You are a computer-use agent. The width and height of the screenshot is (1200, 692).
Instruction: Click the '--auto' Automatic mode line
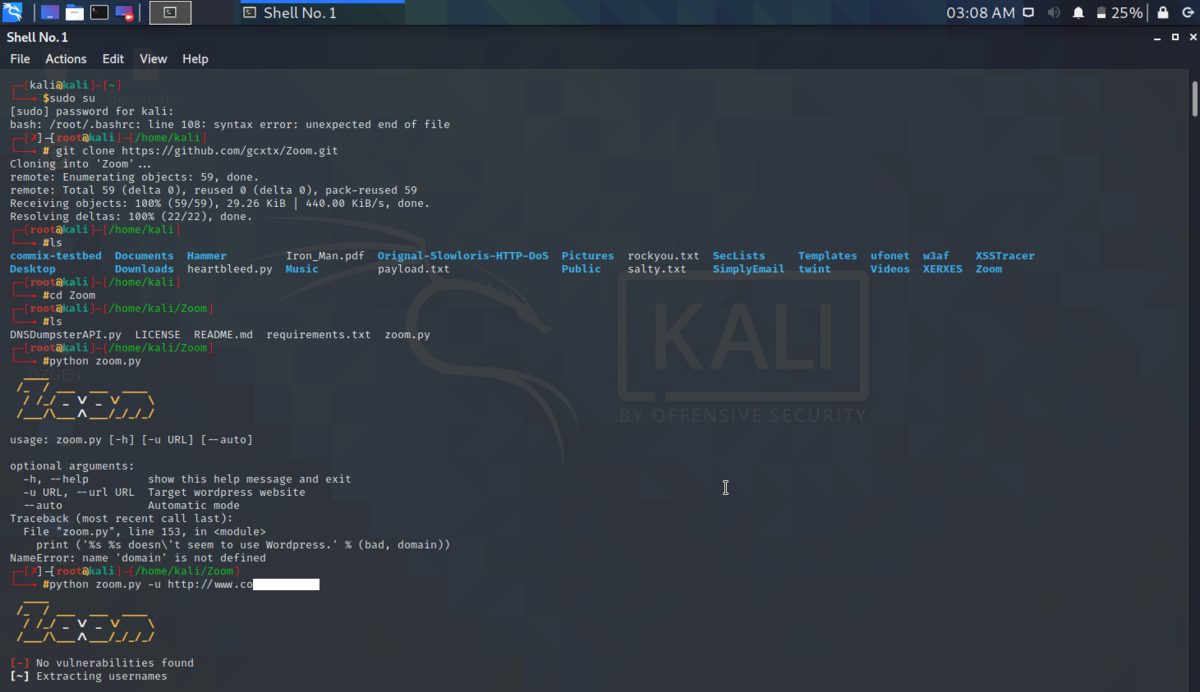131,506
